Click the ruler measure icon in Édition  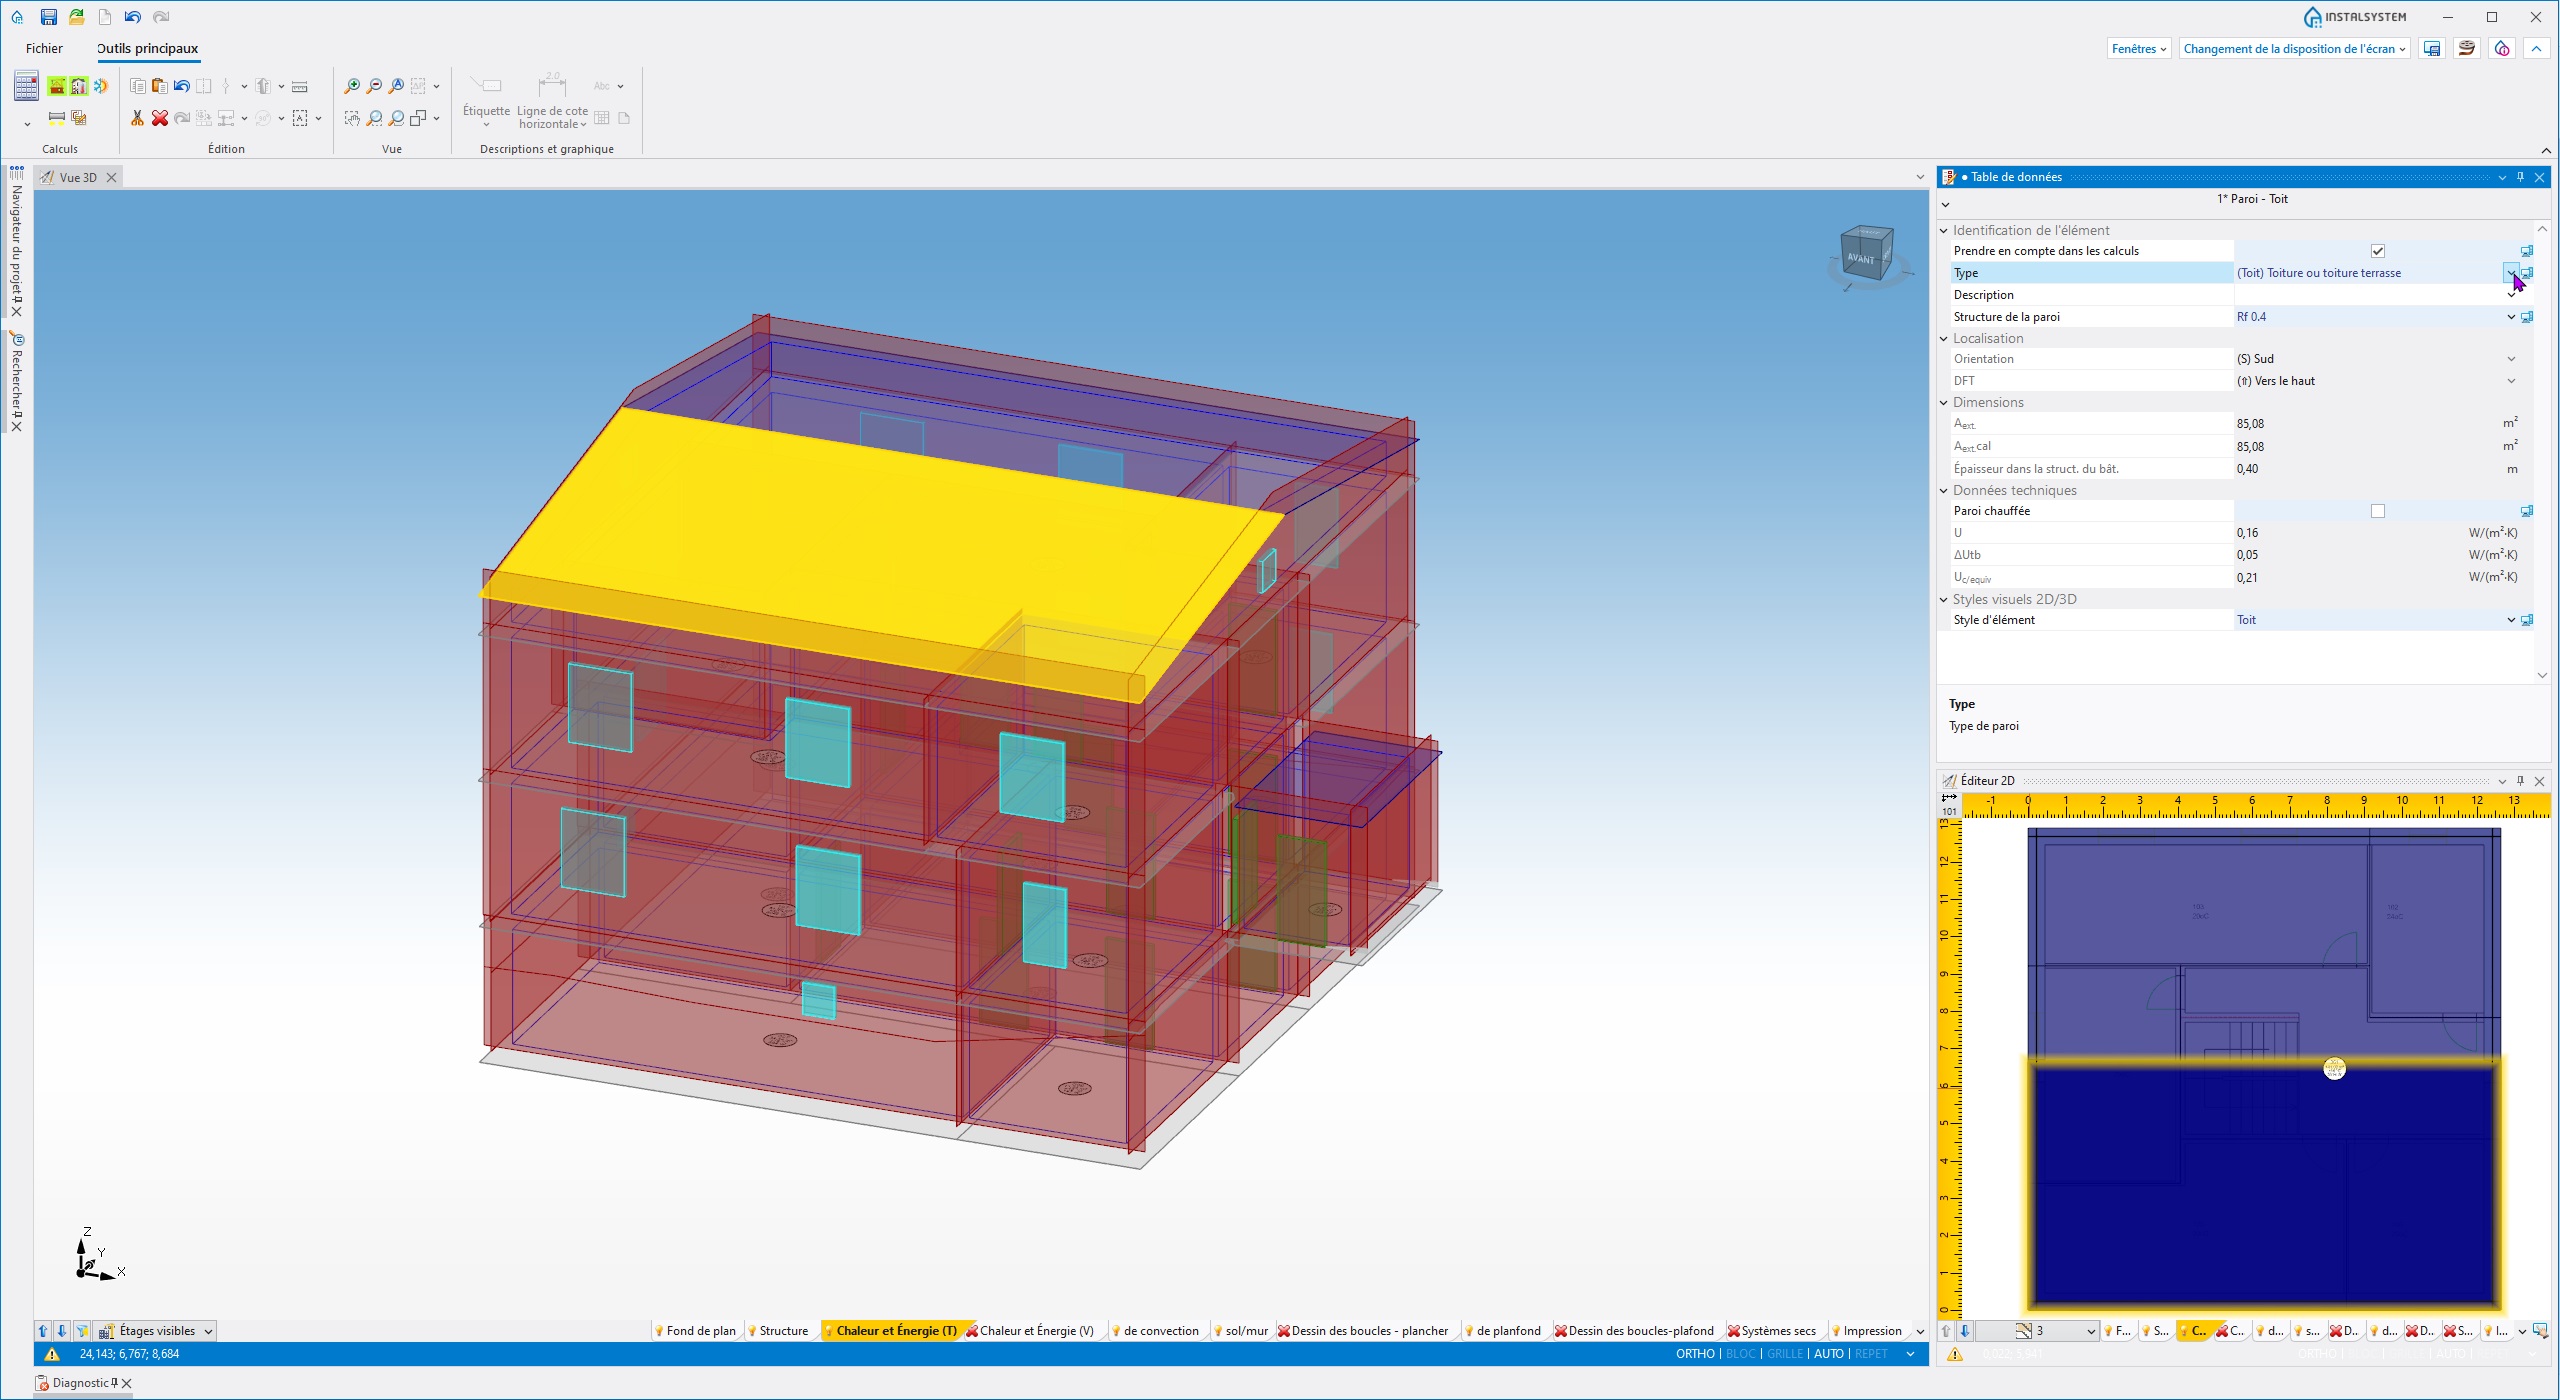click(300, 86)
